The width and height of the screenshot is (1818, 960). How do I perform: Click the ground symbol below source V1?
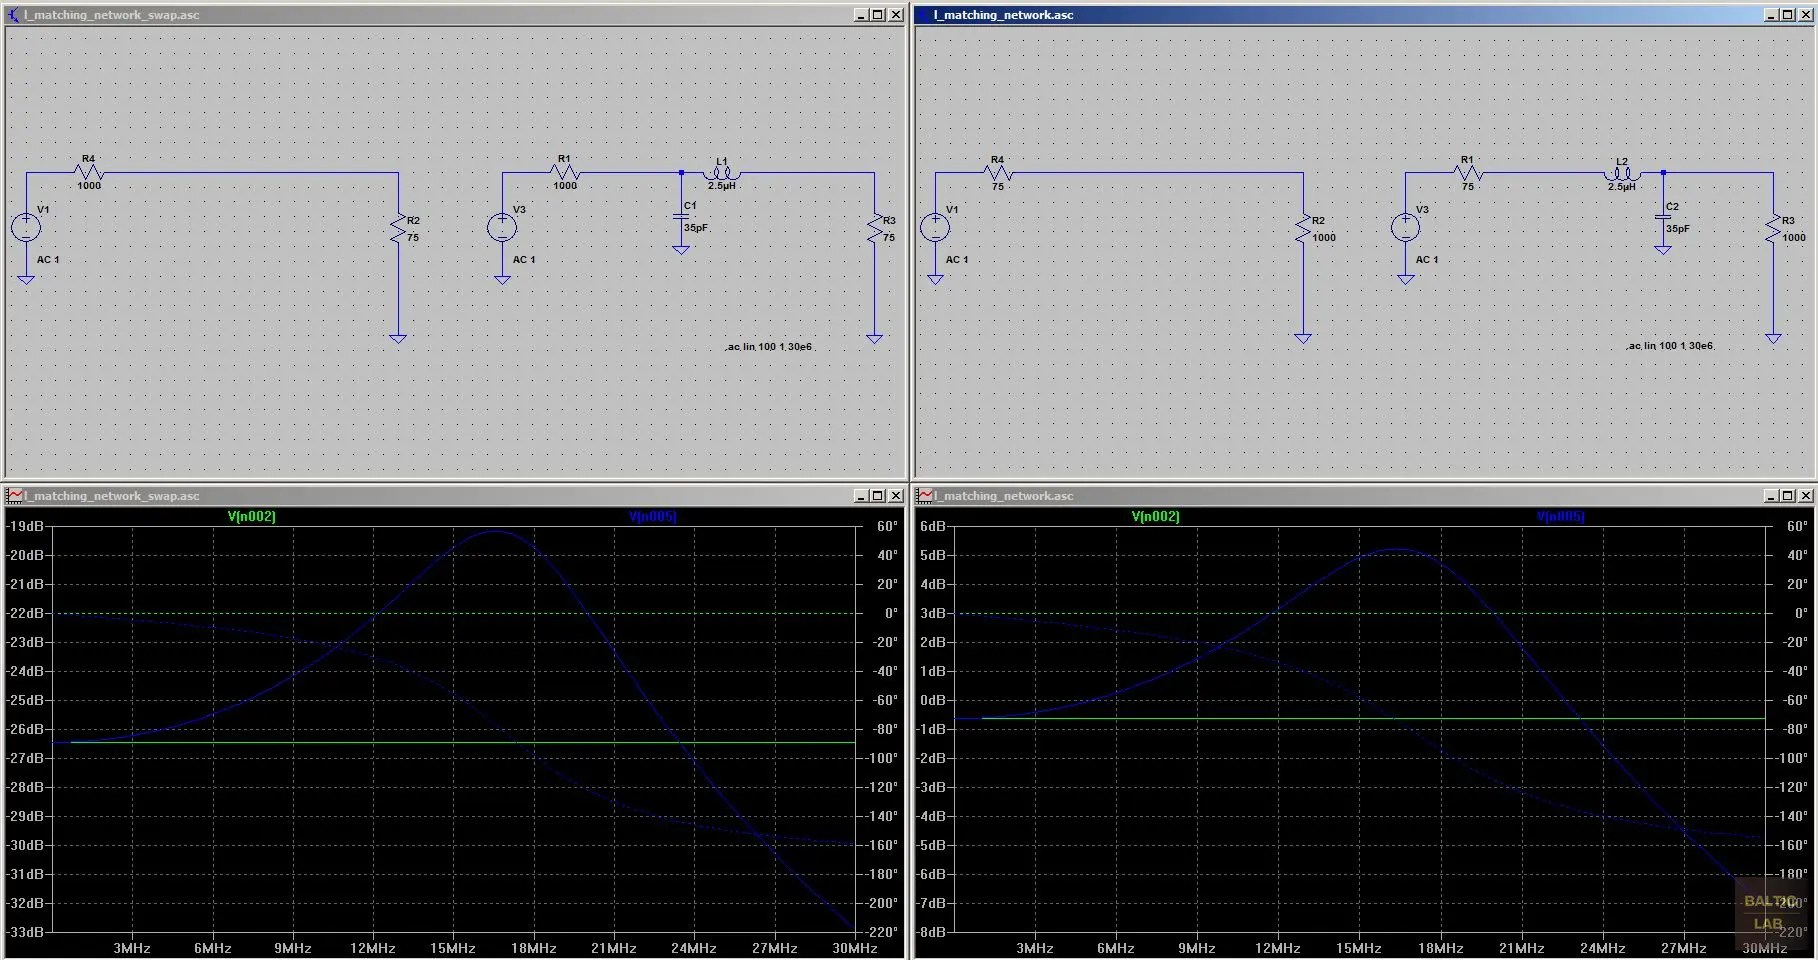click(27, 280)
